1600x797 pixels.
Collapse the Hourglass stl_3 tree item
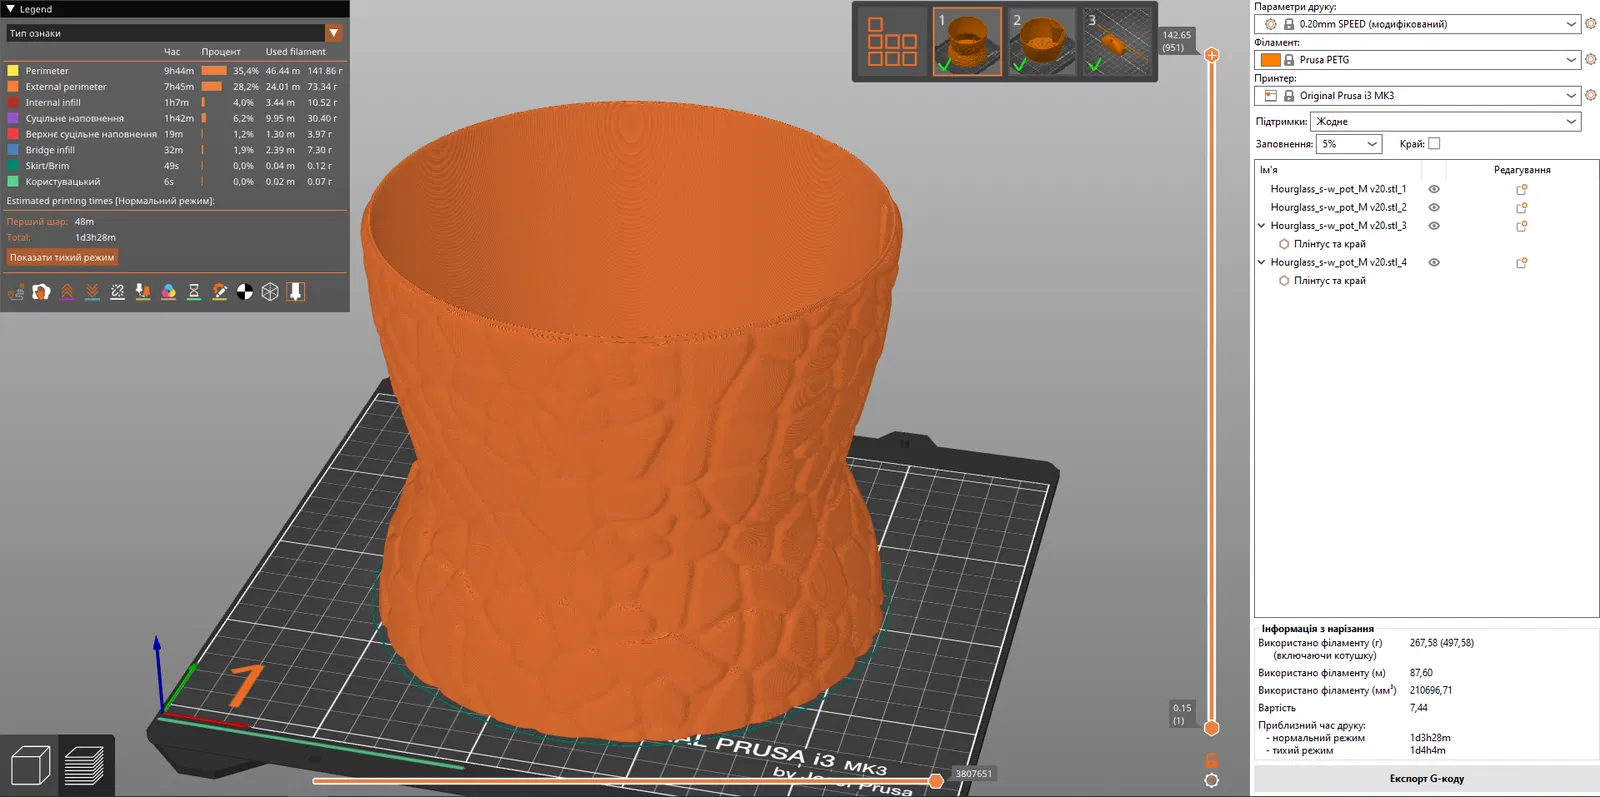click(1262, 226)
